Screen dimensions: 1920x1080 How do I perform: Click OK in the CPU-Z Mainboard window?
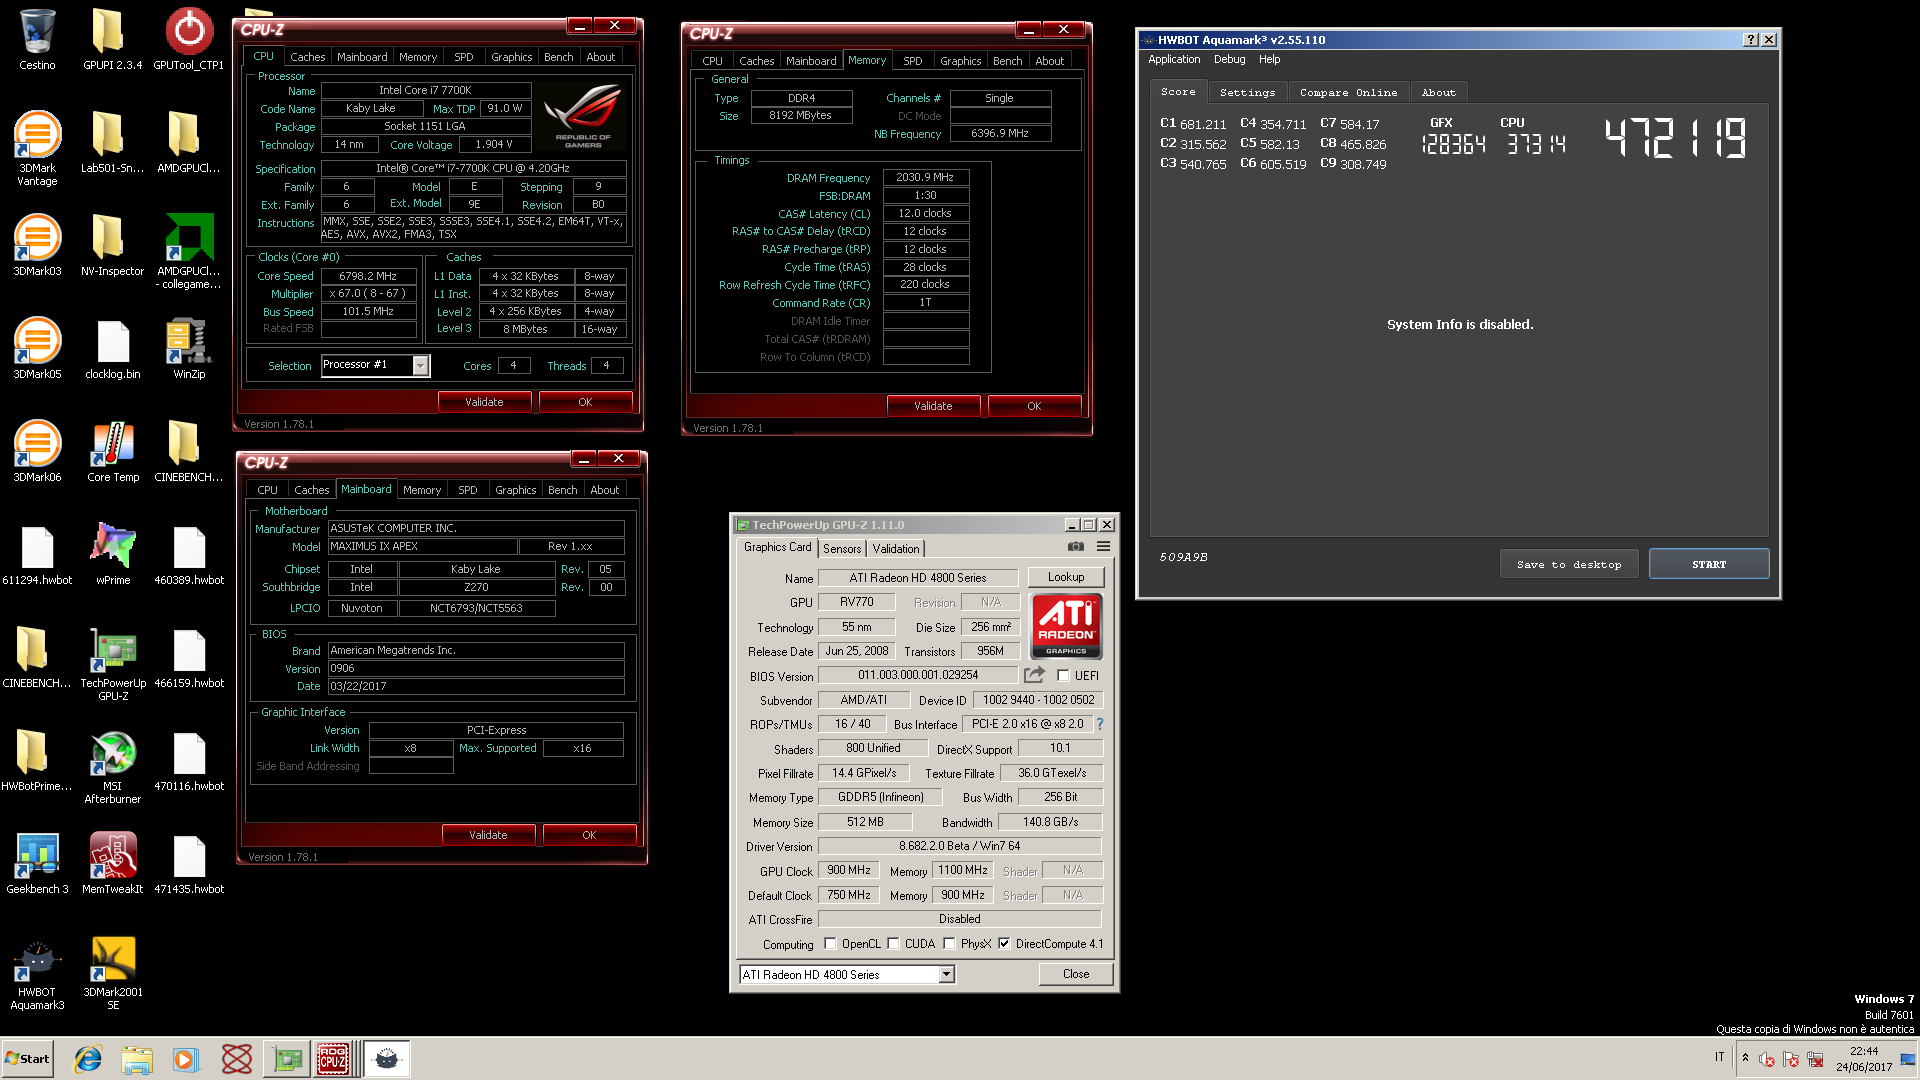coord(589,835)
